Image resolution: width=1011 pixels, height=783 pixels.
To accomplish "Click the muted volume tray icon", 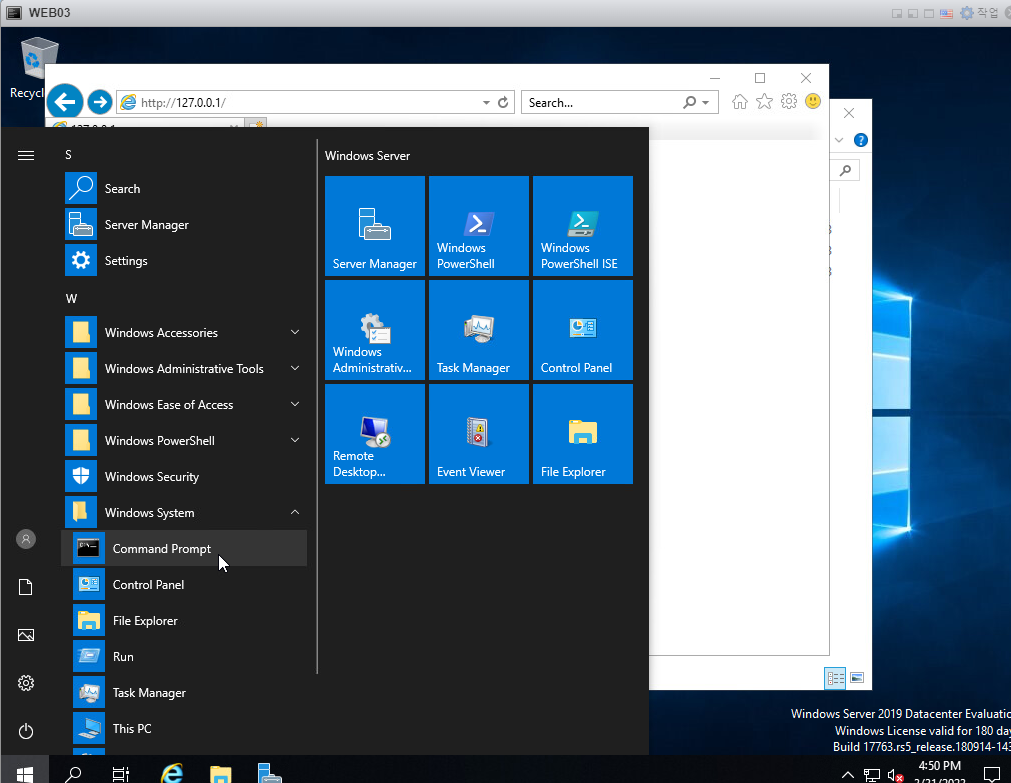I will 895,775.
